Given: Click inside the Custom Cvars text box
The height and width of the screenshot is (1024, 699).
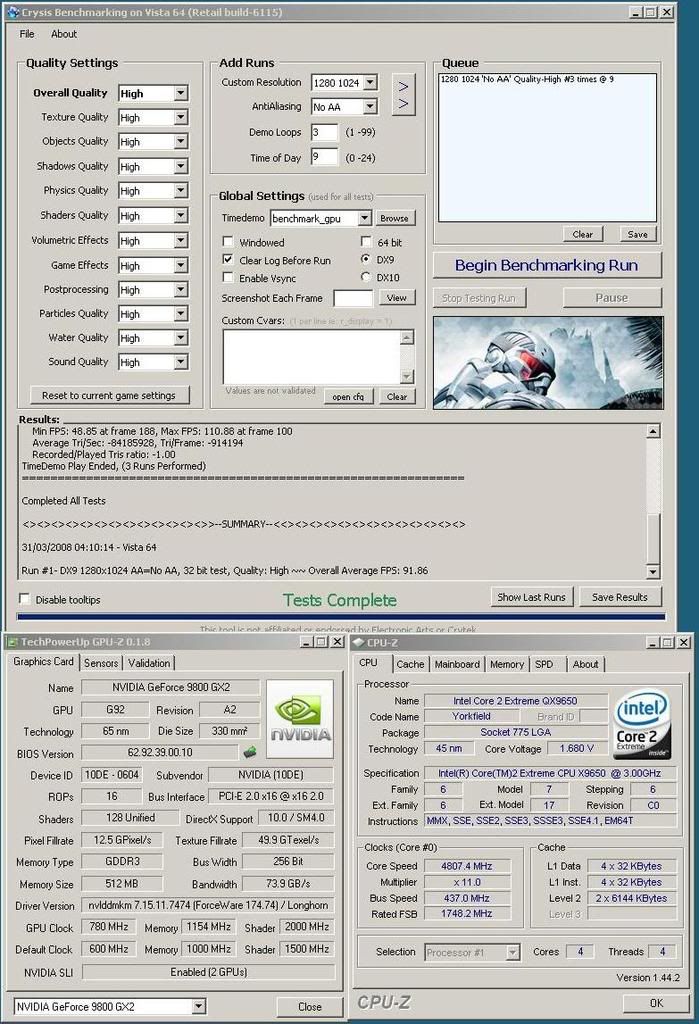Looking at the screenshot, I should (x=312, y=357).
